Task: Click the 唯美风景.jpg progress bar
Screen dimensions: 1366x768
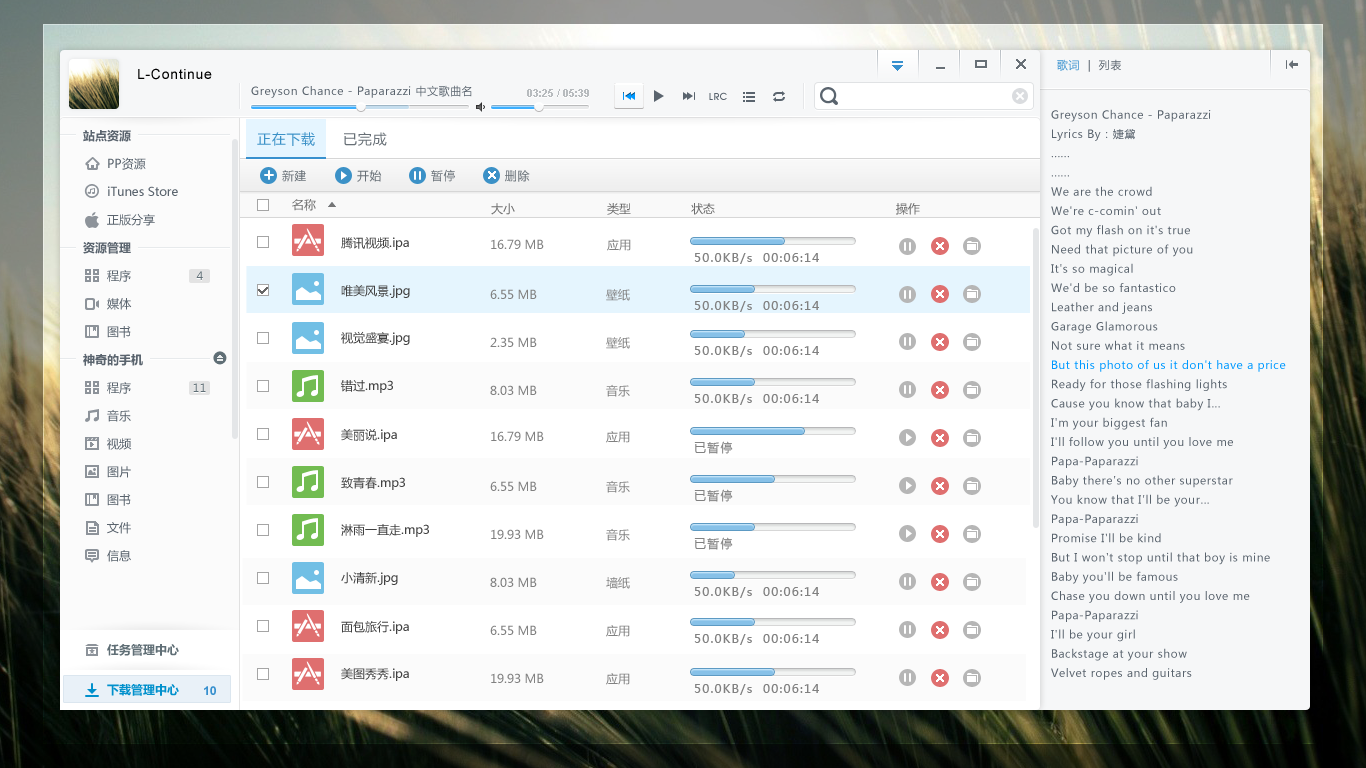Action: (773, 289)
